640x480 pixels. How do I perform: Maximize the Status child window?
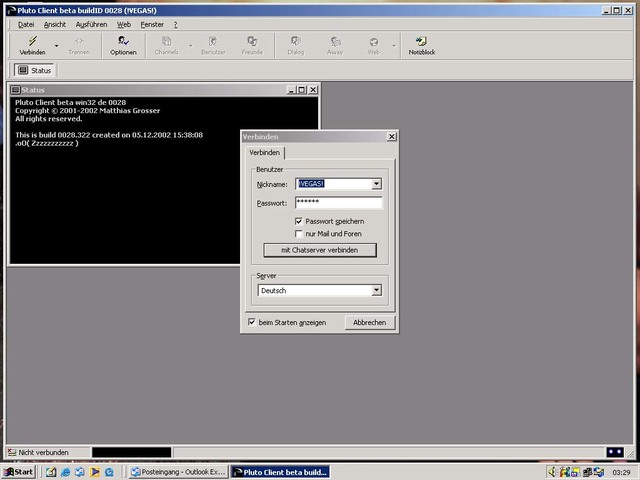[302, 90]
